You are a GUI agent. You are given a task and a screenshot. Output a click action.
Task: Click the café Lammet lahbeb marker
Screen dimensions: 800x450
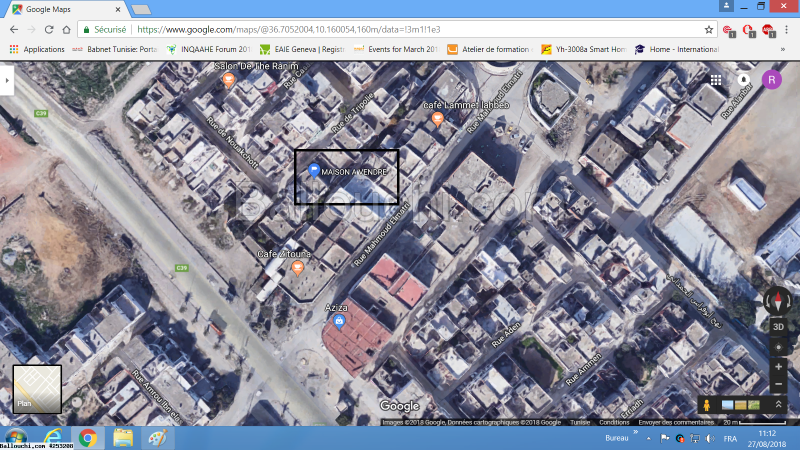point(437,119)
